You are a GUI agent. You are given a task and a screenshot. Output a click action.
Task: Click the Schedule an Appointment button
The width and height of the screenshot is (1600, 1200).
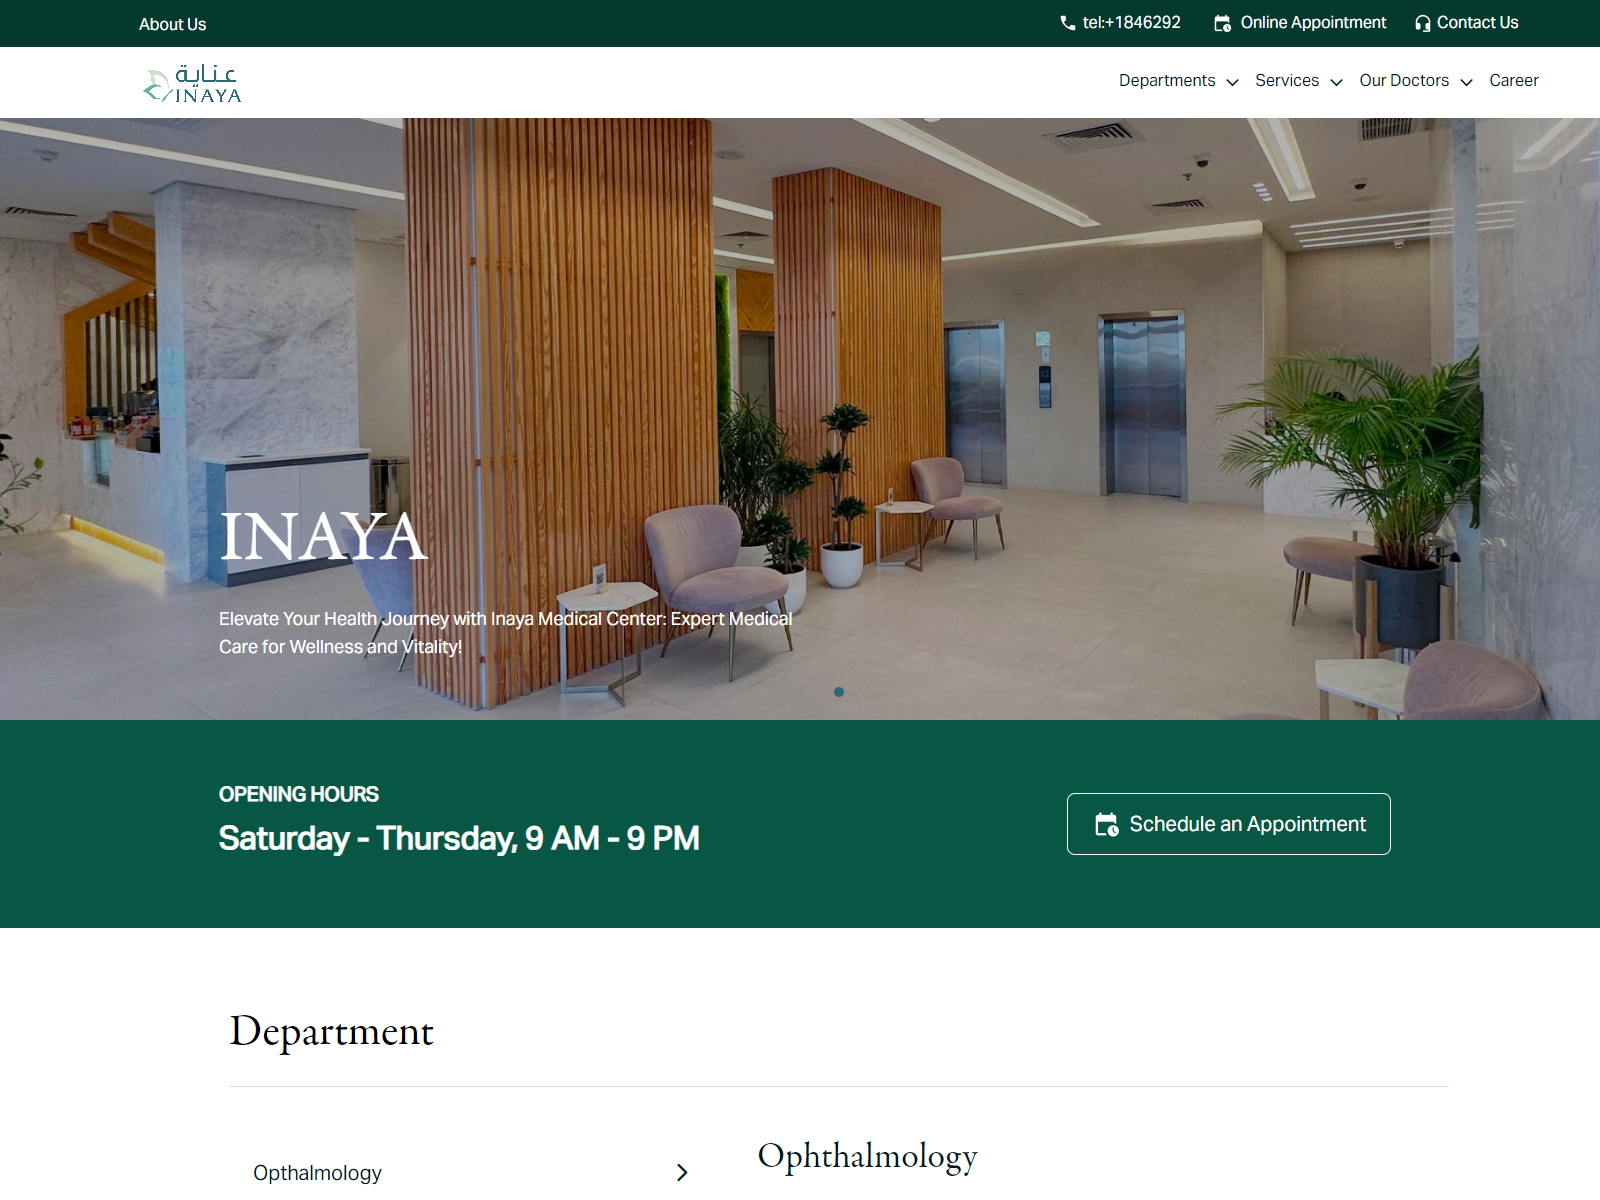point(1228,824)
